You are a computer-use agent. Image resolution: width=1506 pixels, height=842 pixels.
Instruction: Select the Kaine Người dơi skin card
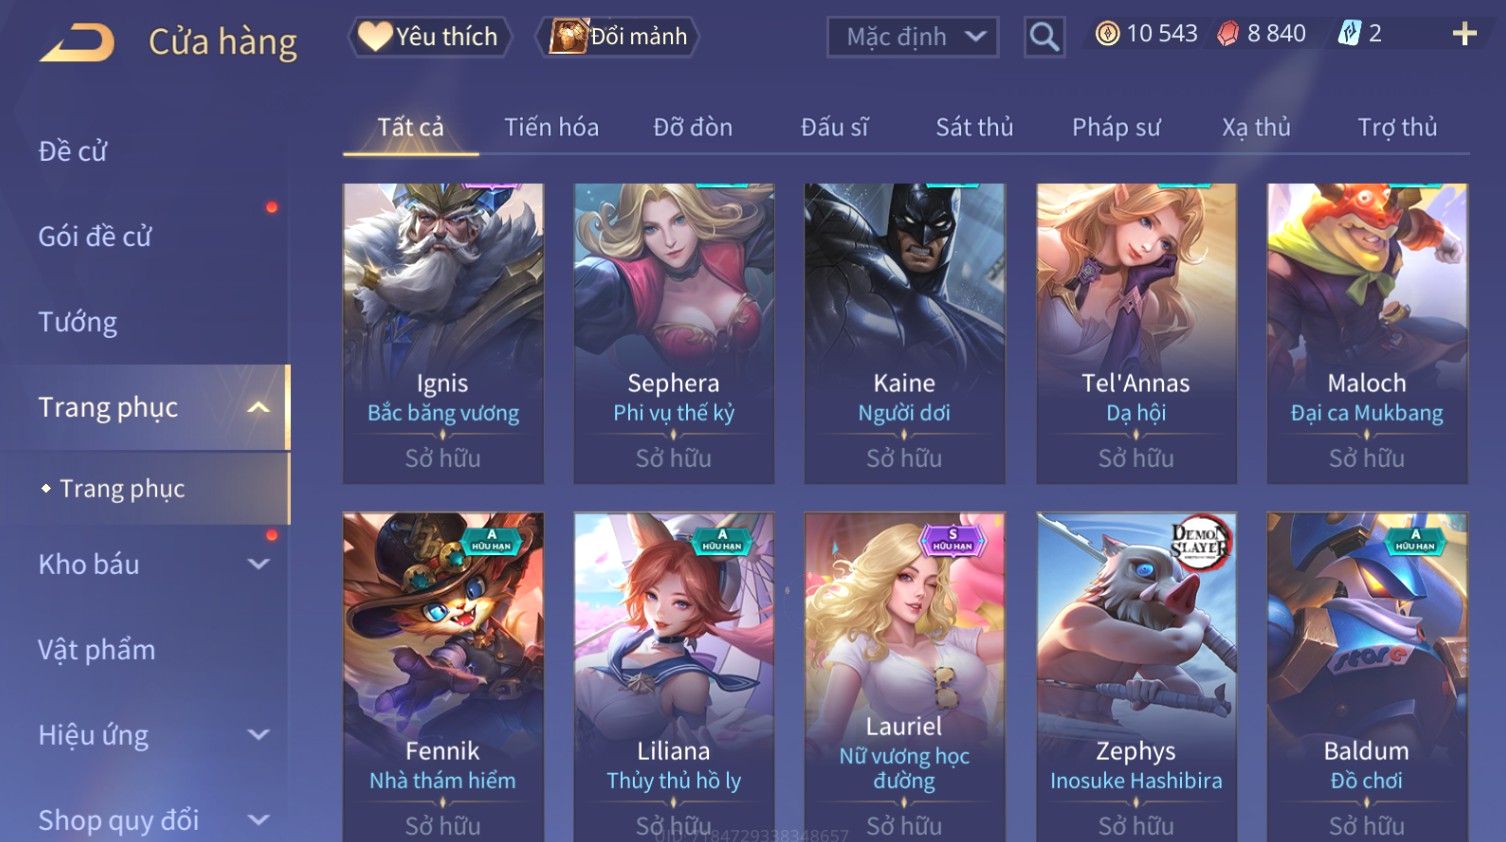(904, 333)
